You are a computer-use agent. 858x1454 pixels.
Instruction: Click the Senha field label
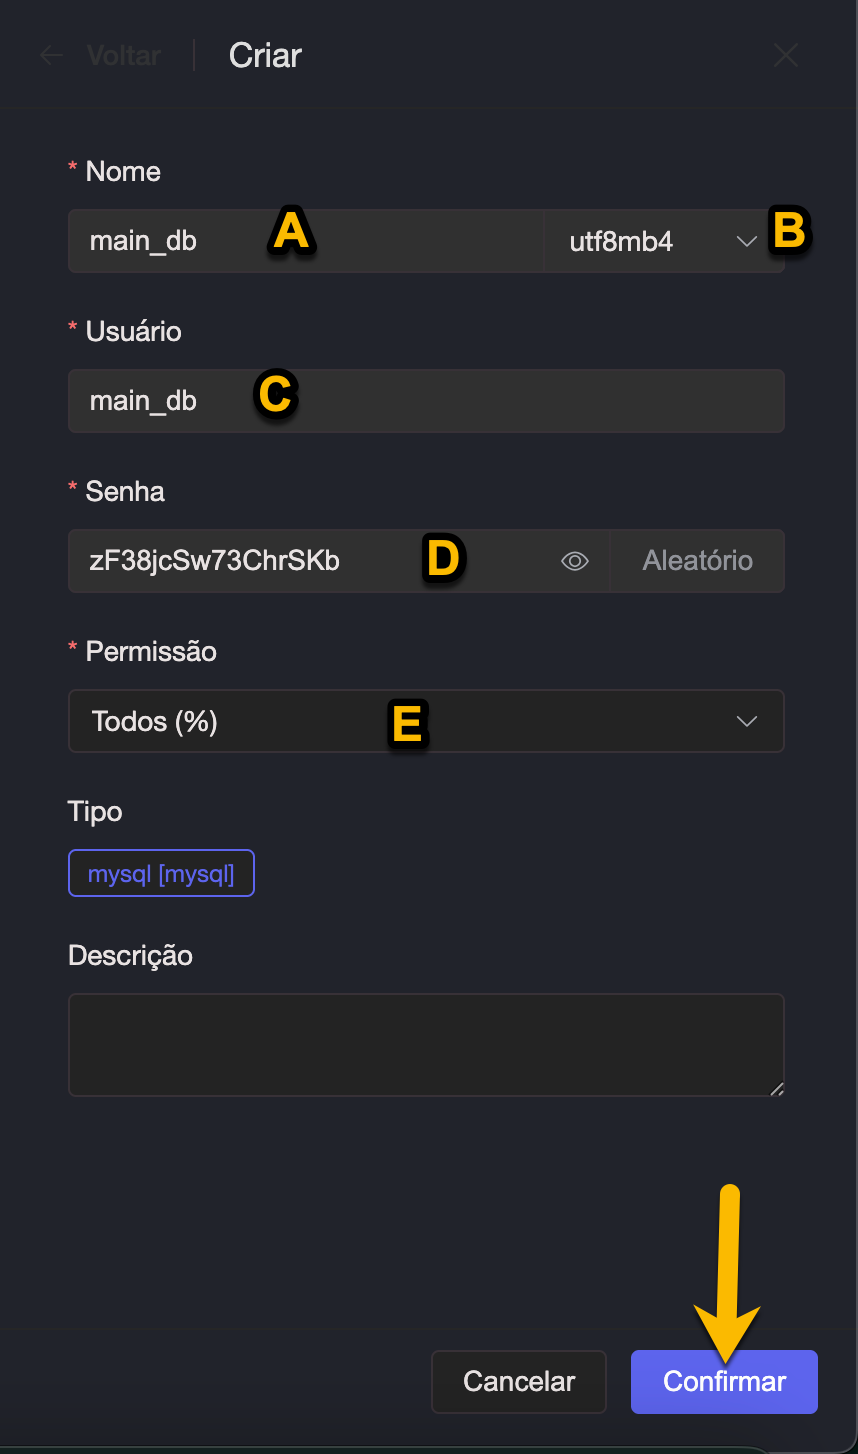click(x=125, y=491)
